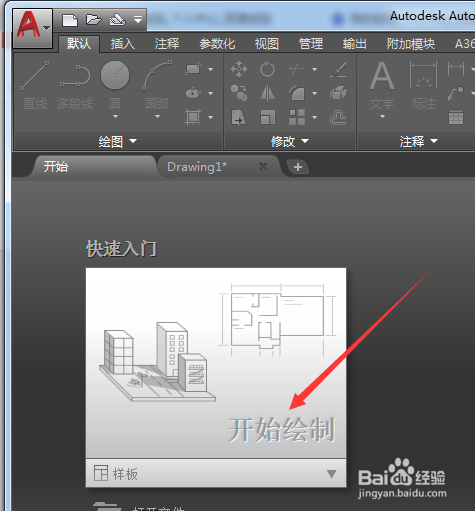Open the Rectangle tool dropdown arrow

point(210,69)
